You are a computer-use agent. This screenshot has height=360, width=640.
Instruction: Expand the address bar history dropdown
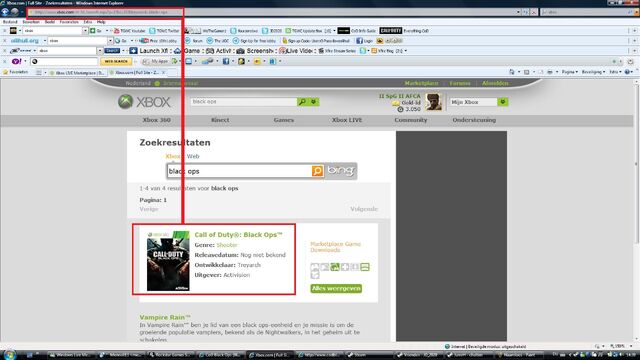pyautogui.click(x=518, y=12)
